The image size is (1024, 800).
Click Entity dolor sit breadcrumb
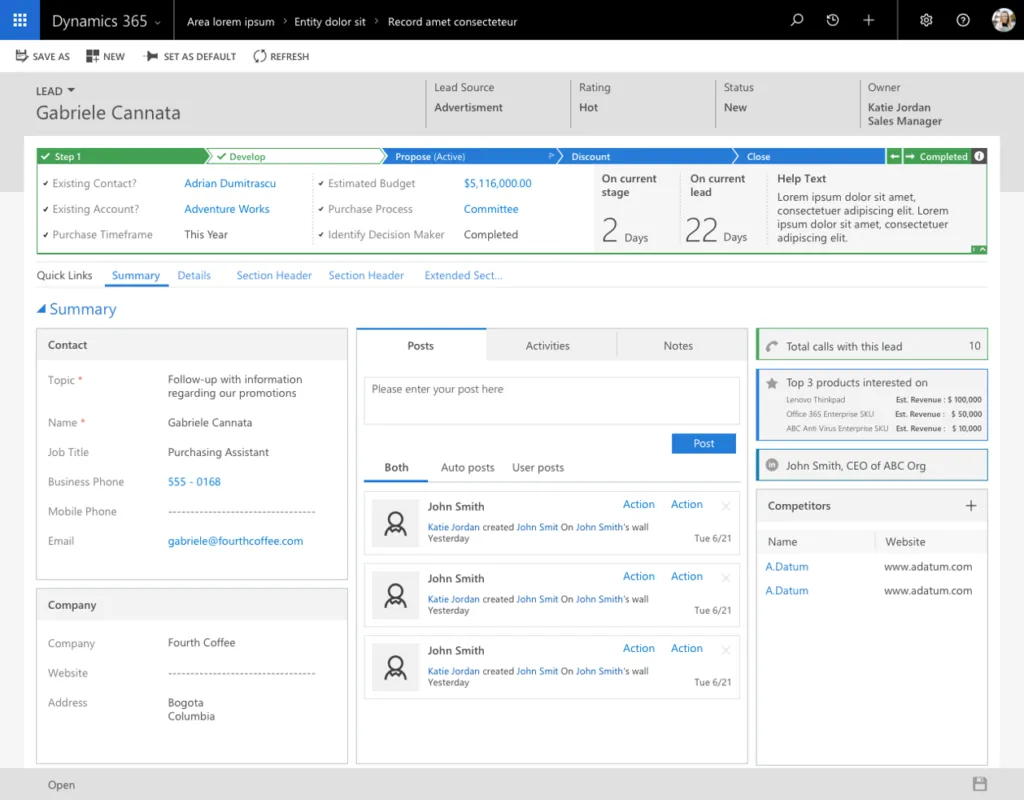click(330, 22)
